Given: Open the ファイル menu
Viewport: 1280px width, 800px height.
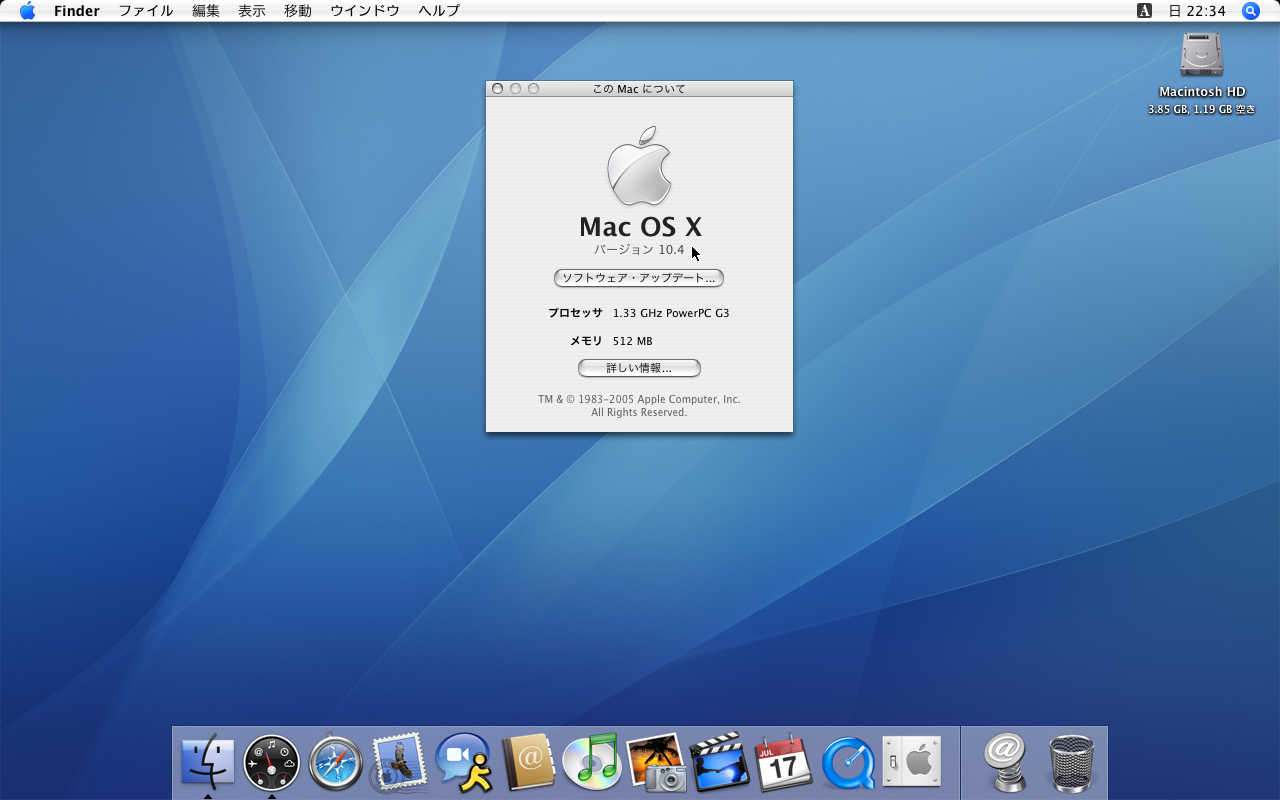Looking at the screenshot, I should [146, 11].
